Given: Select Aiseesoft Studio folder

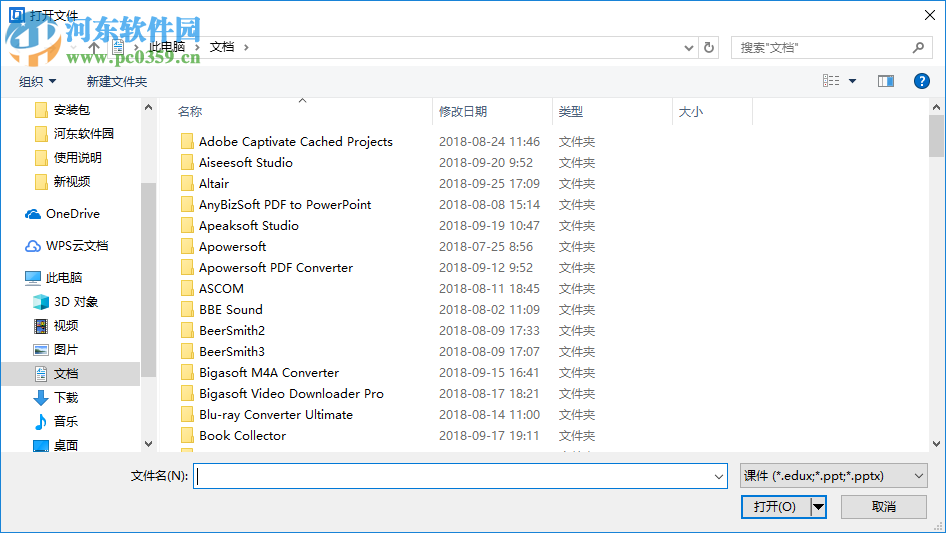Looking at the screenshot, I should coord(246,162).
